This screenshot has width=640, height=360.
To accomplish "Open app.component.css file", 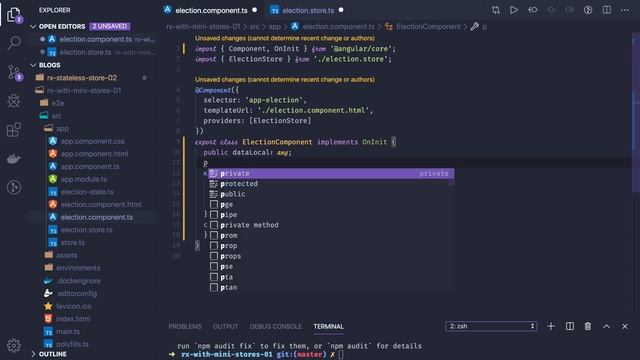I will (x=92, y=141).
